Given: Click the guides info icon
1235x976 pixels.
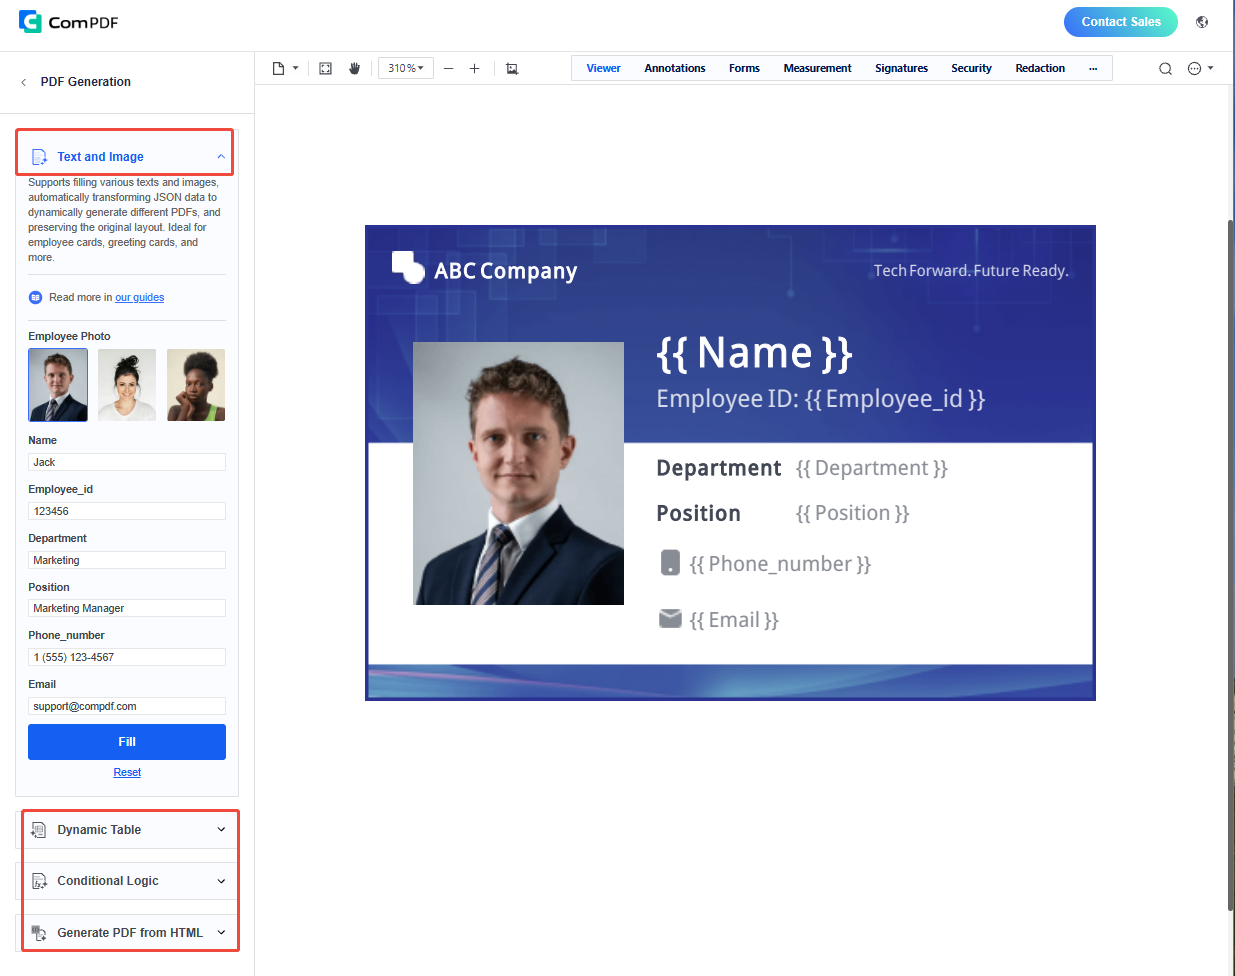Looking at the screenshot, I should click(x=36, y=297).
